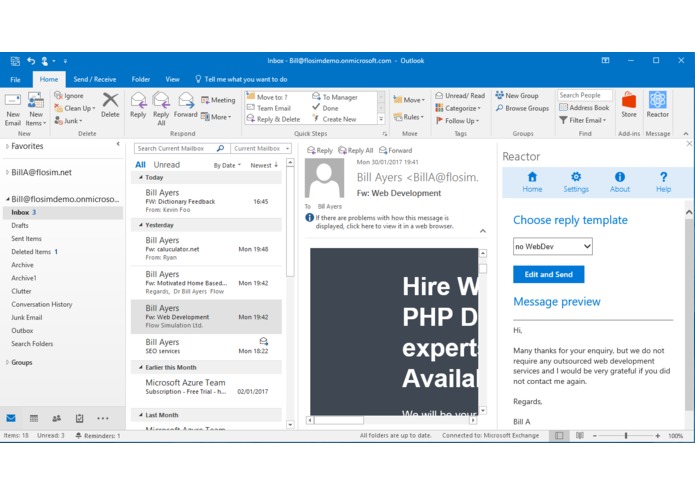Image resolution: width=695 pixels, height=494 pixels.
Task: Open the By Date sort dropdown
Action: 227,165
